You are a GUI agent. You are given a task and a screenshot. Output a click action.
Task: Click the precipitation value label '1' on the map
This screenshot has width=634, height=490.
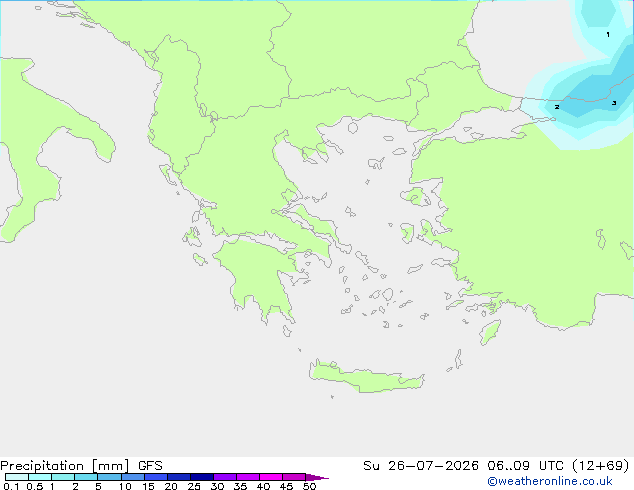608,35
